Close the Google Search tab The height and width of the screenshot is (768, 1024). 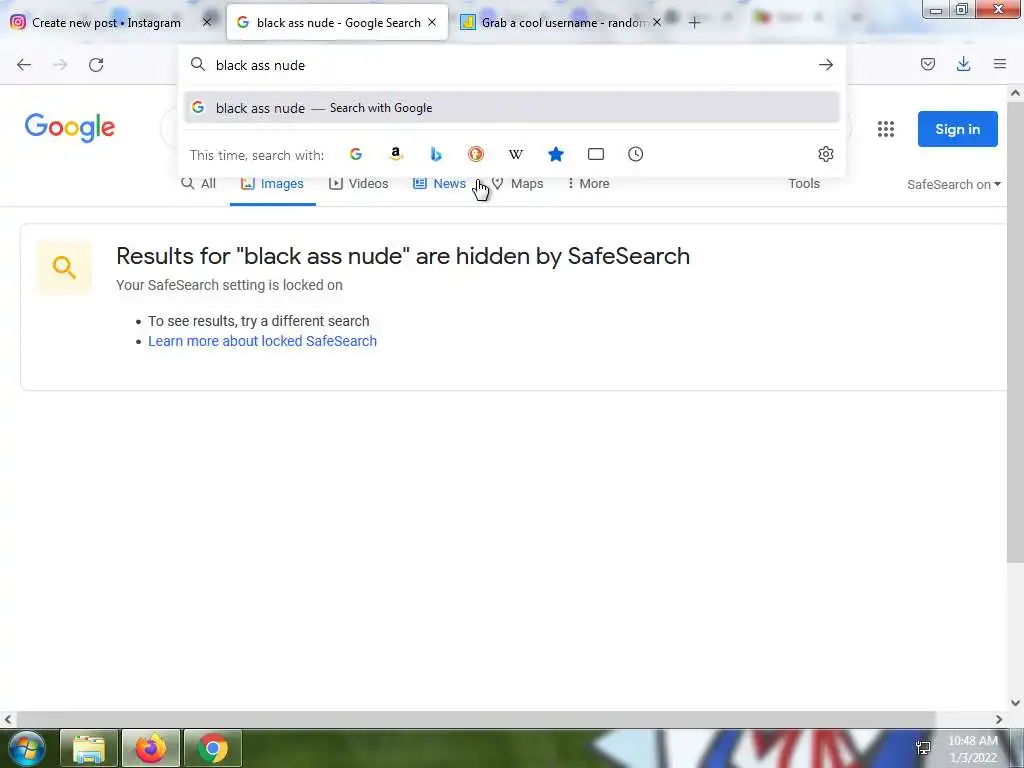pos(432,22)
